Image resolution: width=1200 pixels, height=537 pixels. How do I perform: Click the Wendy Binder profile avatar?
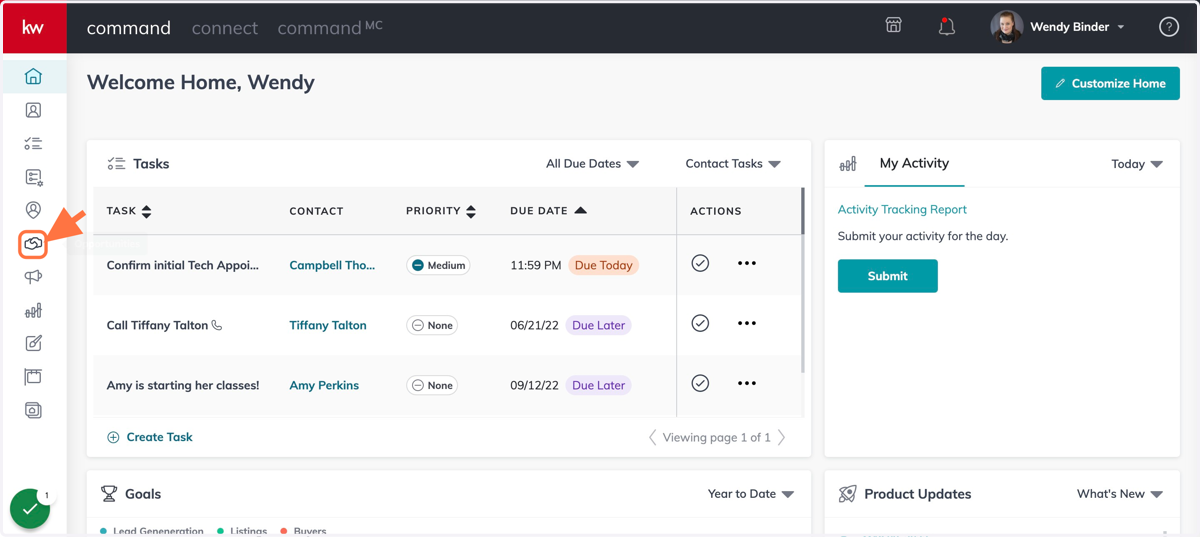pyautogui.click(x=1006, y=27)
